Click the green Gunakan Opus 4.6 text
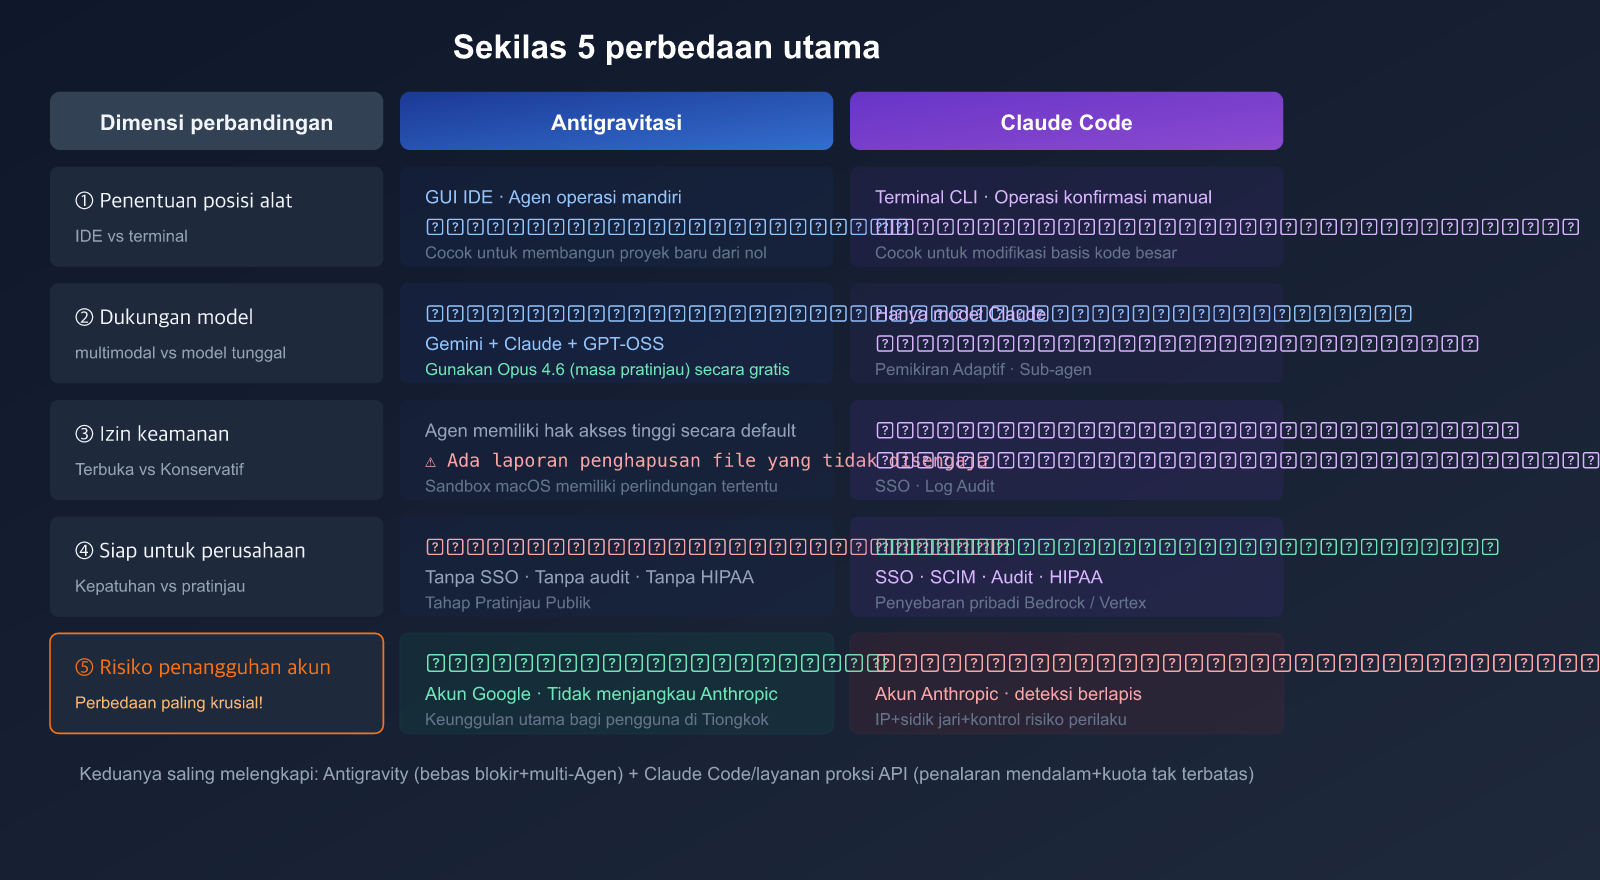The image size is (1600, 880). point(607,370)
